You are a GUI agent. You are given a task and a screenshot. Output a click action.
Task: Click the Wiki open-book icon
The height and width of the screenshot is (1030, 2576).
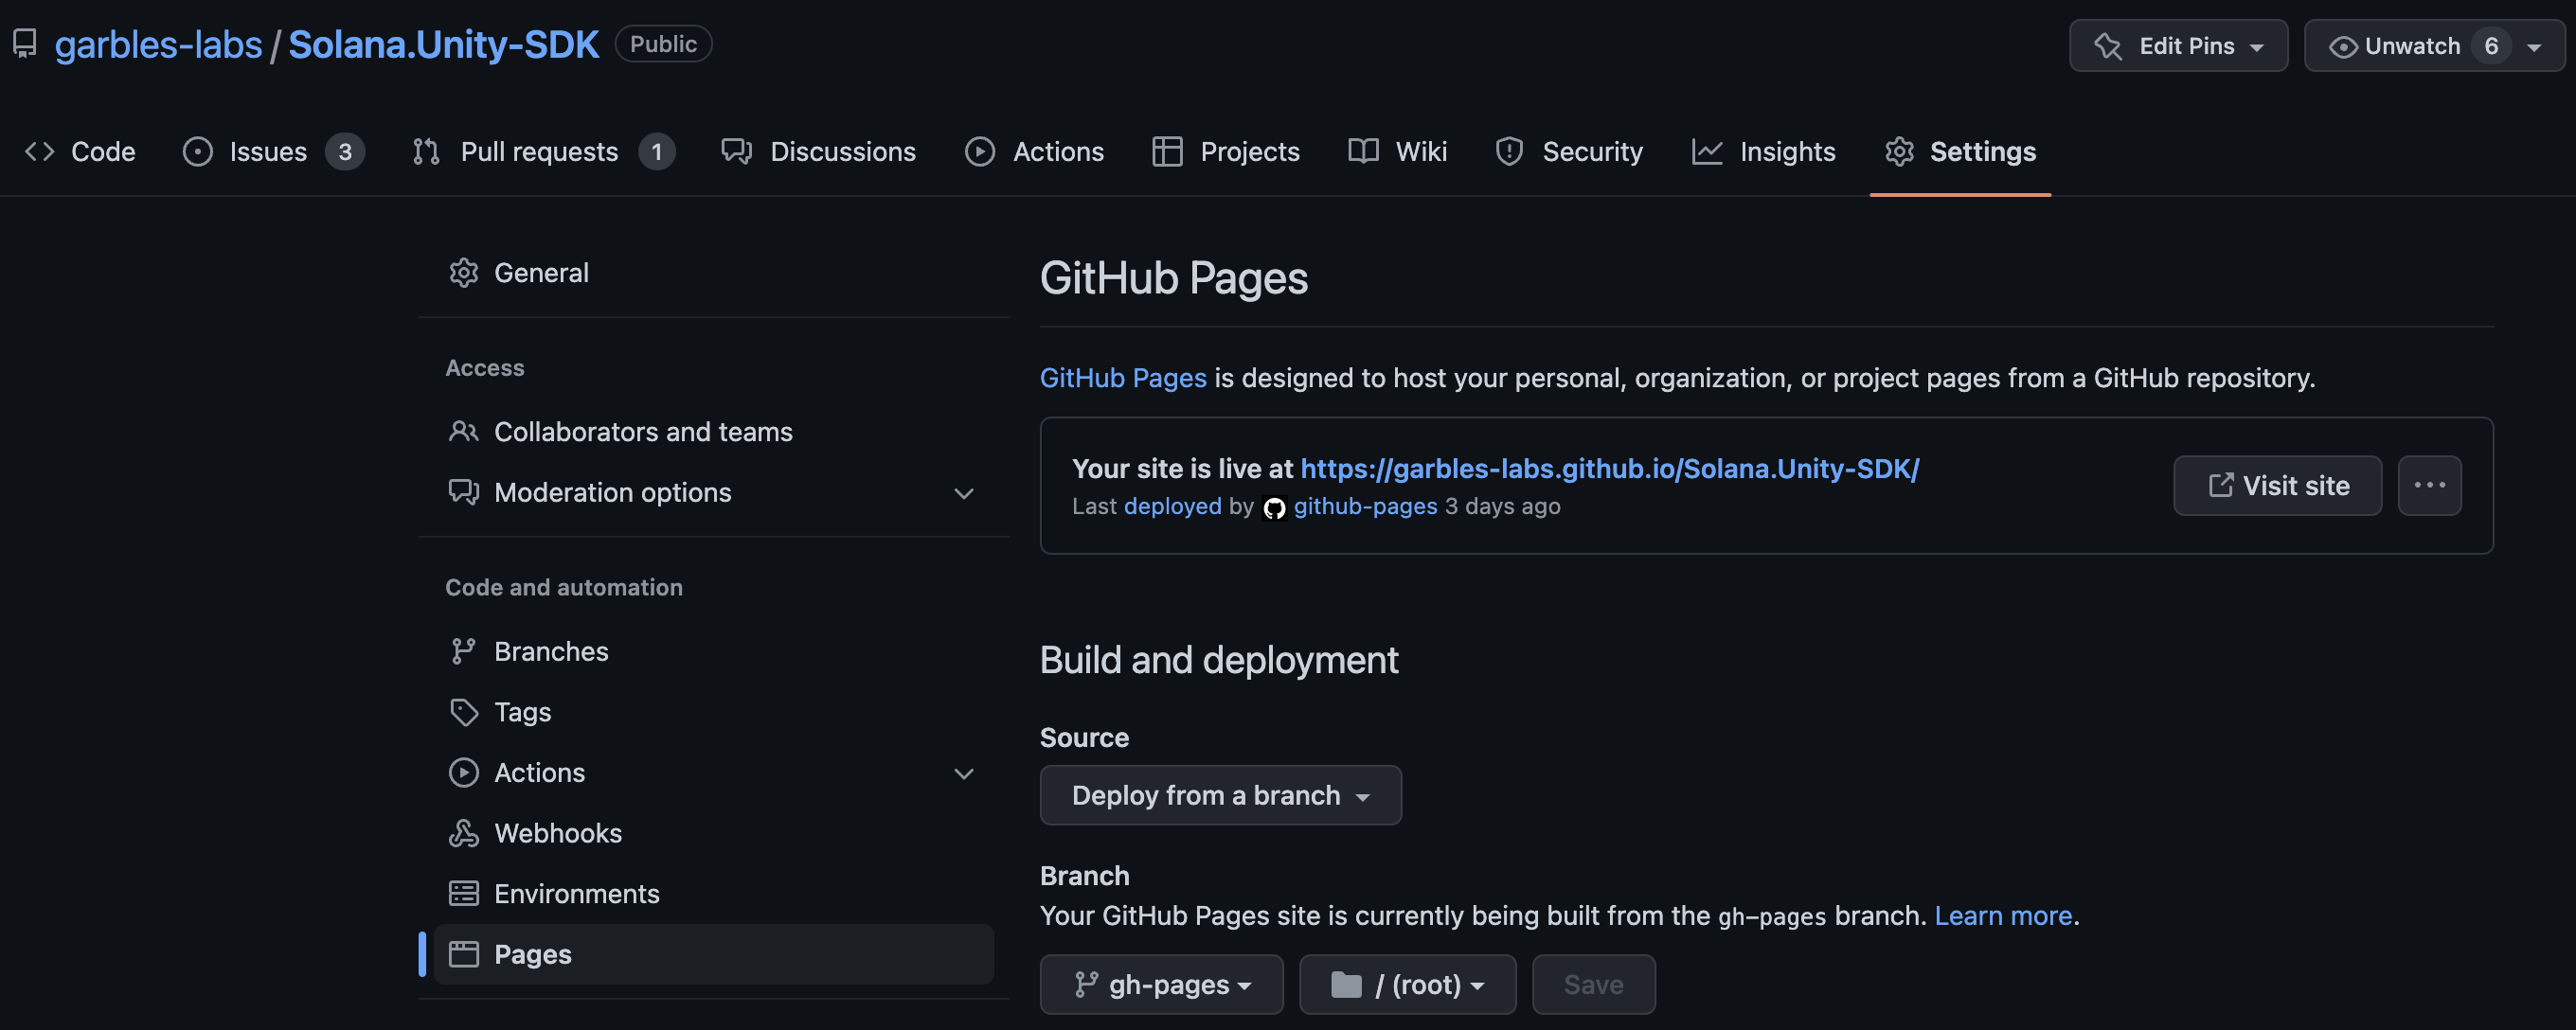click(x=1363, y=151)
